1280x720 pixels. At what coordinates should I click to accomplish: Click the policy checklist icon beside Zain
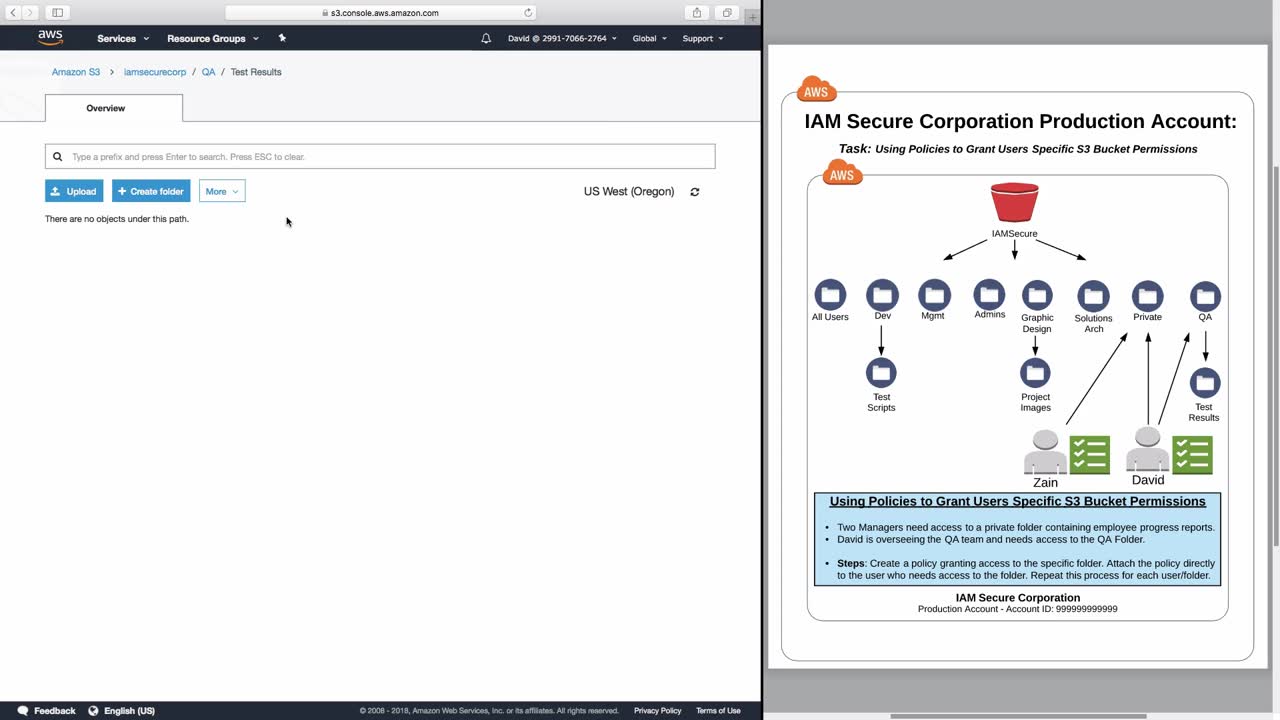(1090, 455)
